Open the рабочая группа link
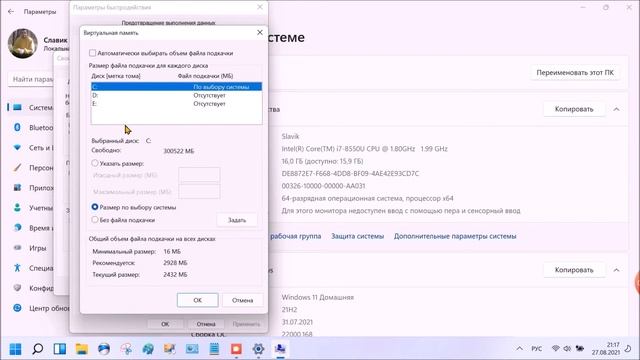Screen dimensions: 640x360 tap(296, 236)
